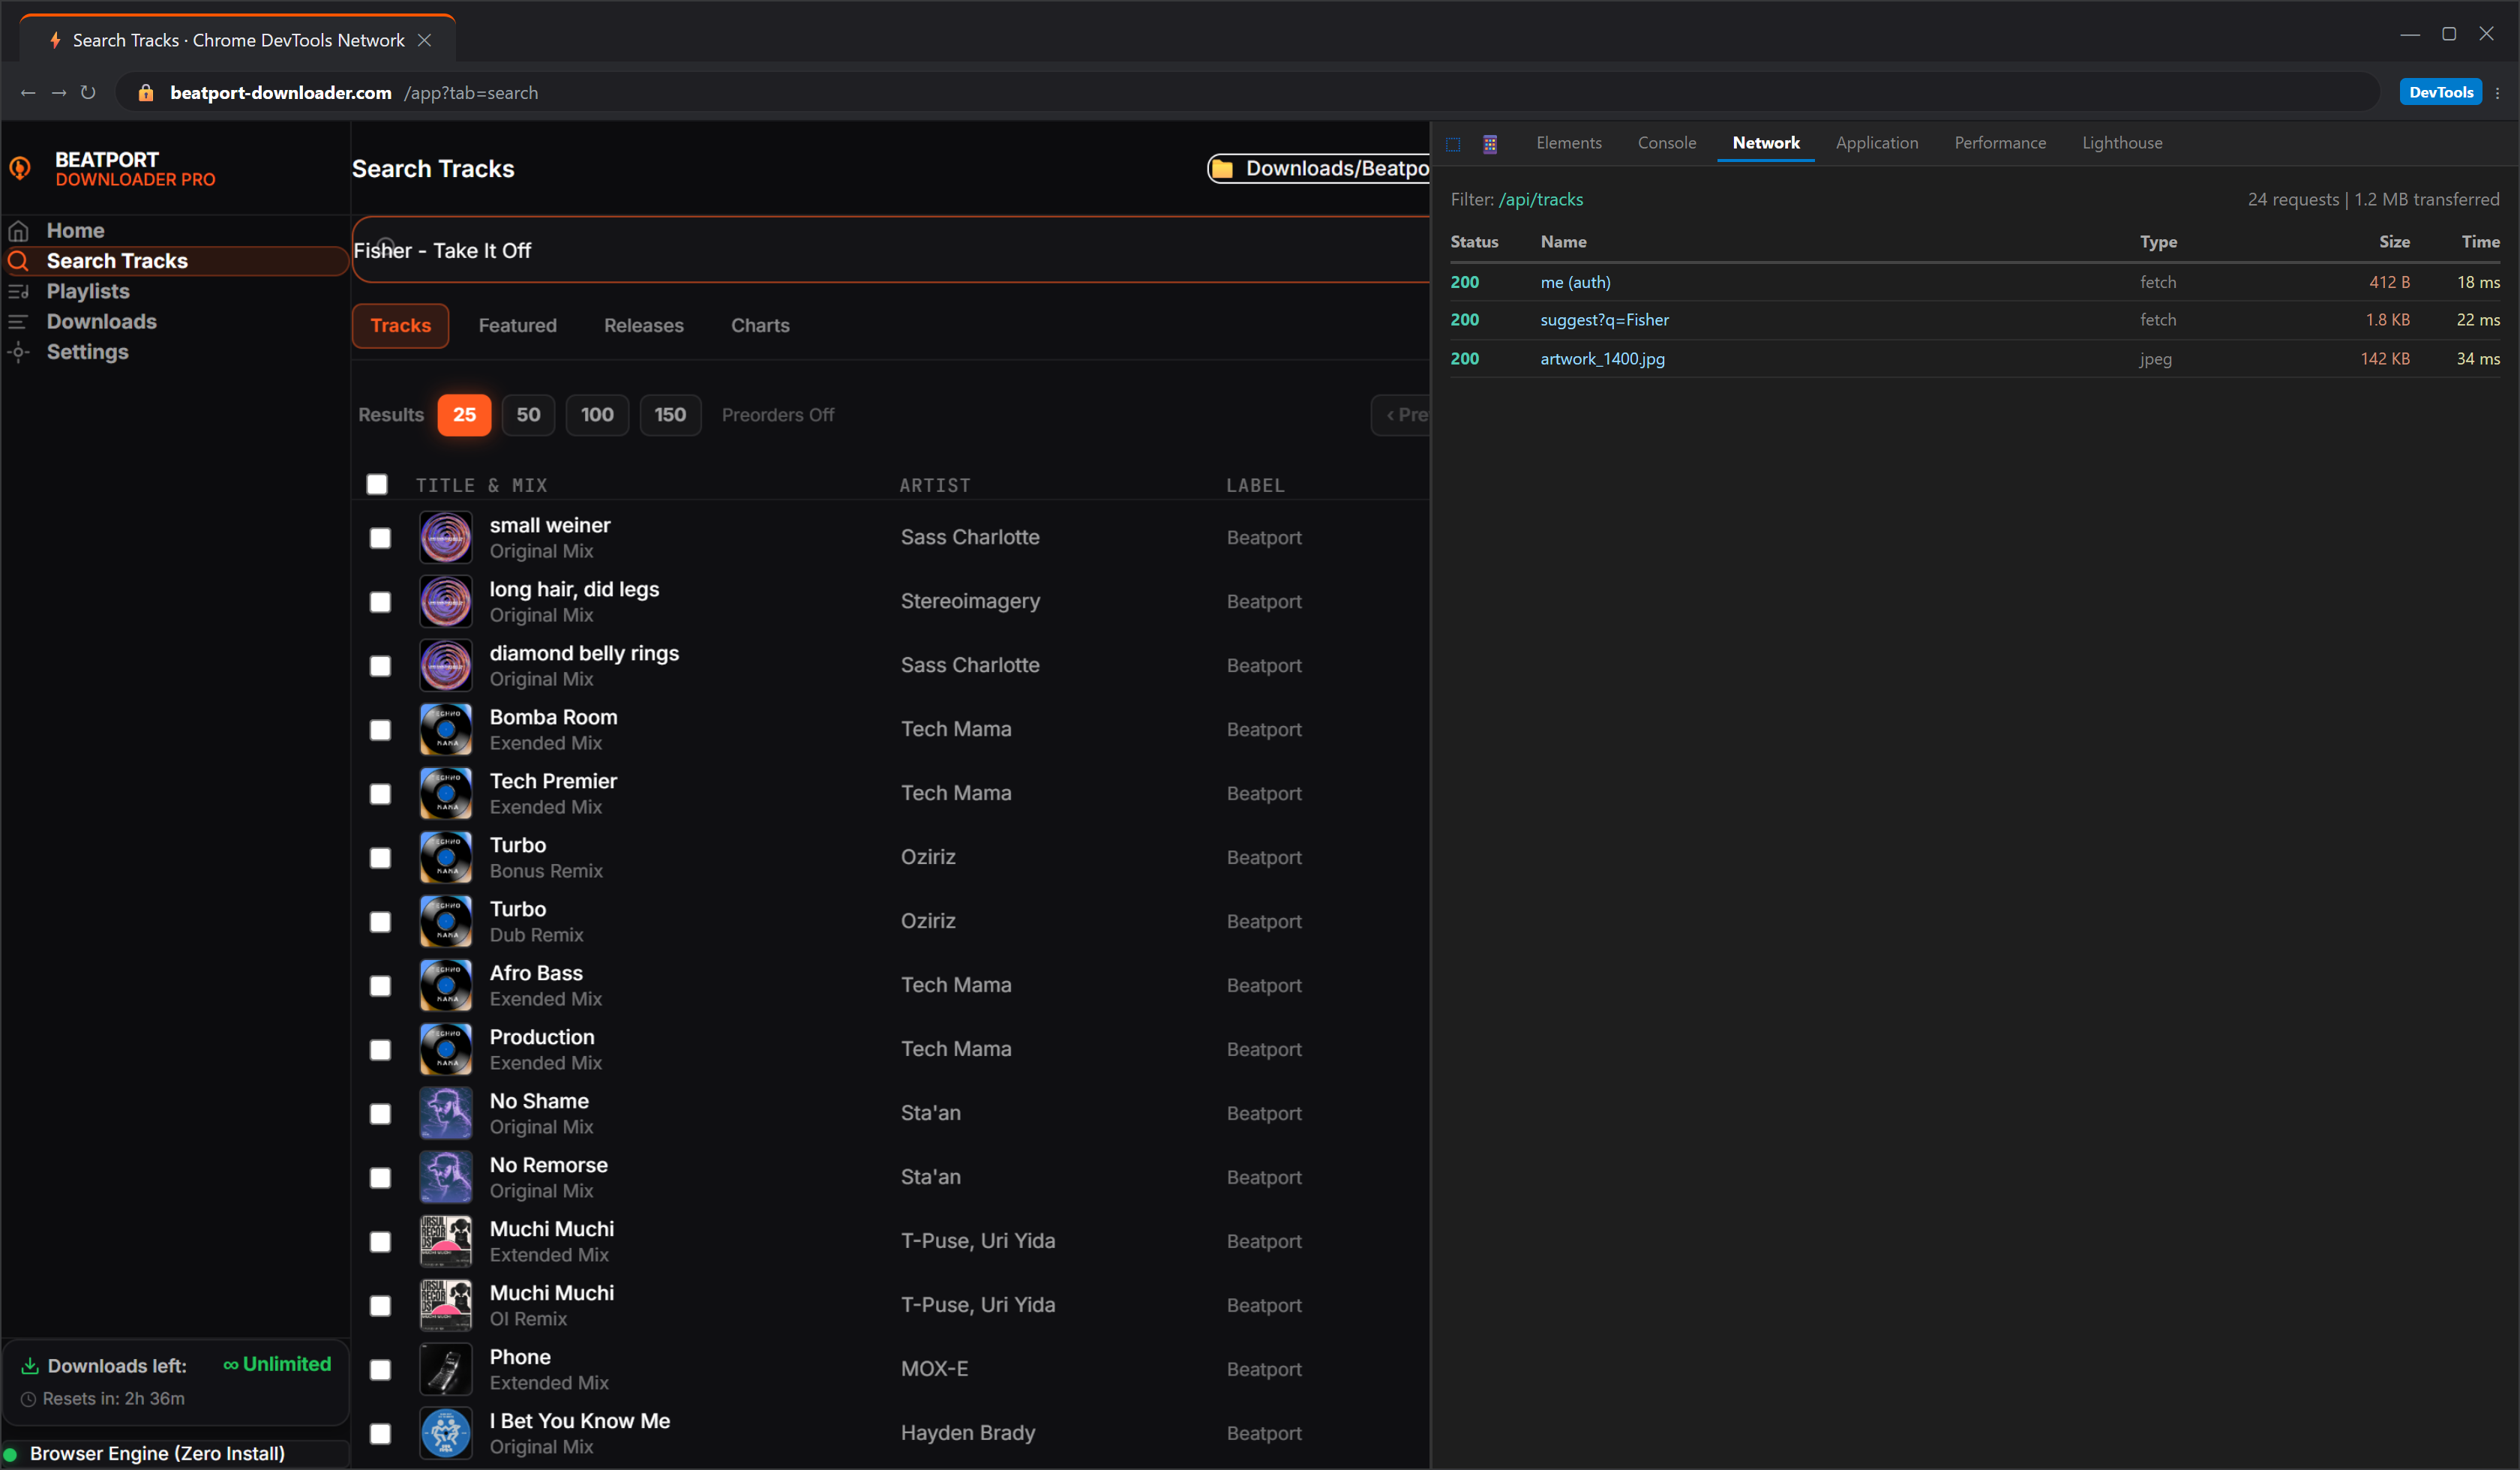The height and width of the screenshot is (1470, 2520).
Task: Click the search input containing 'Fisher - Take It Off'
Action: coord(890,250)
